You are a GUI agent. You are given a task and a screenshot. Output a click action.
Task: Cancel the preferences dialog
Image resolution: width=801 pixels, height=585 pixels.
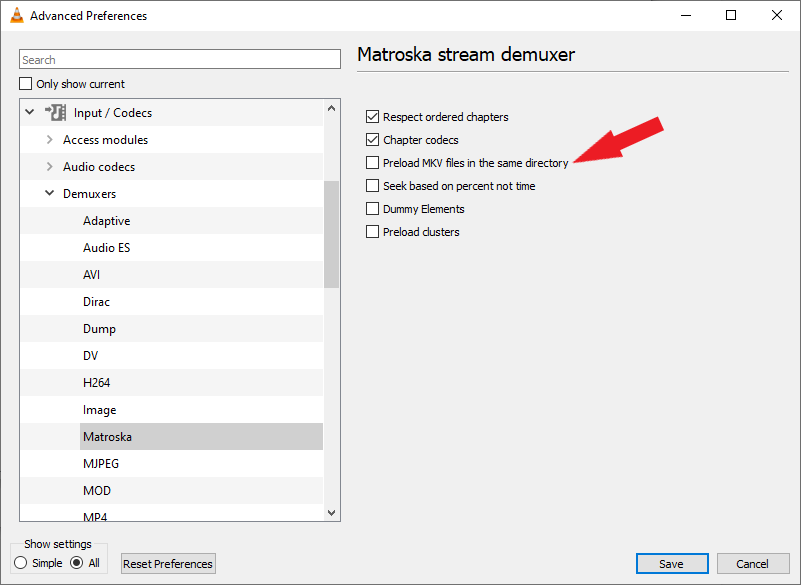[x=752, y=564]
